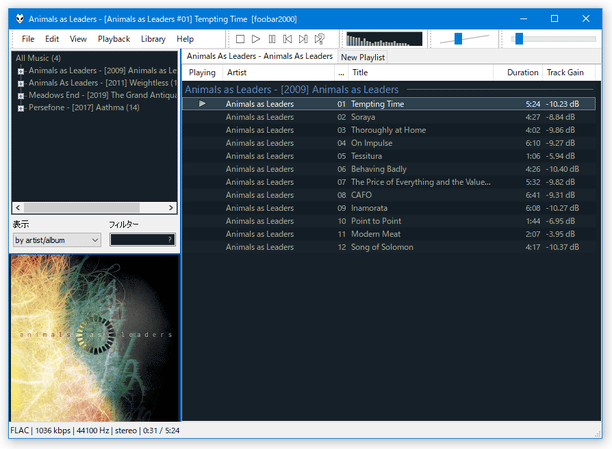Screen dimensions: 612x449
Task: Select the track 'Soraya'
Action: click(389, 117)
